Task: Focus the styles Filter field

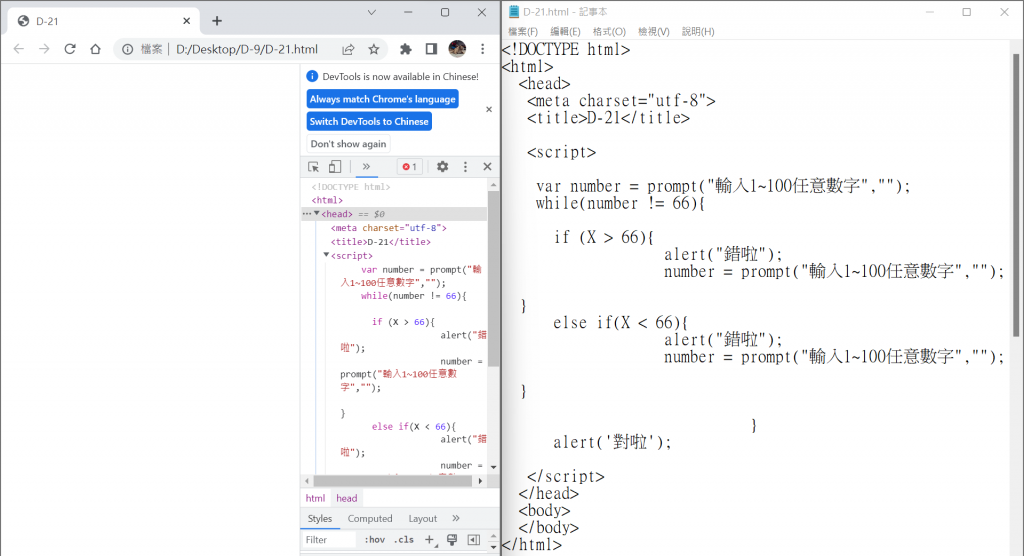Action: pyautogui.click(x=329, y=540)
